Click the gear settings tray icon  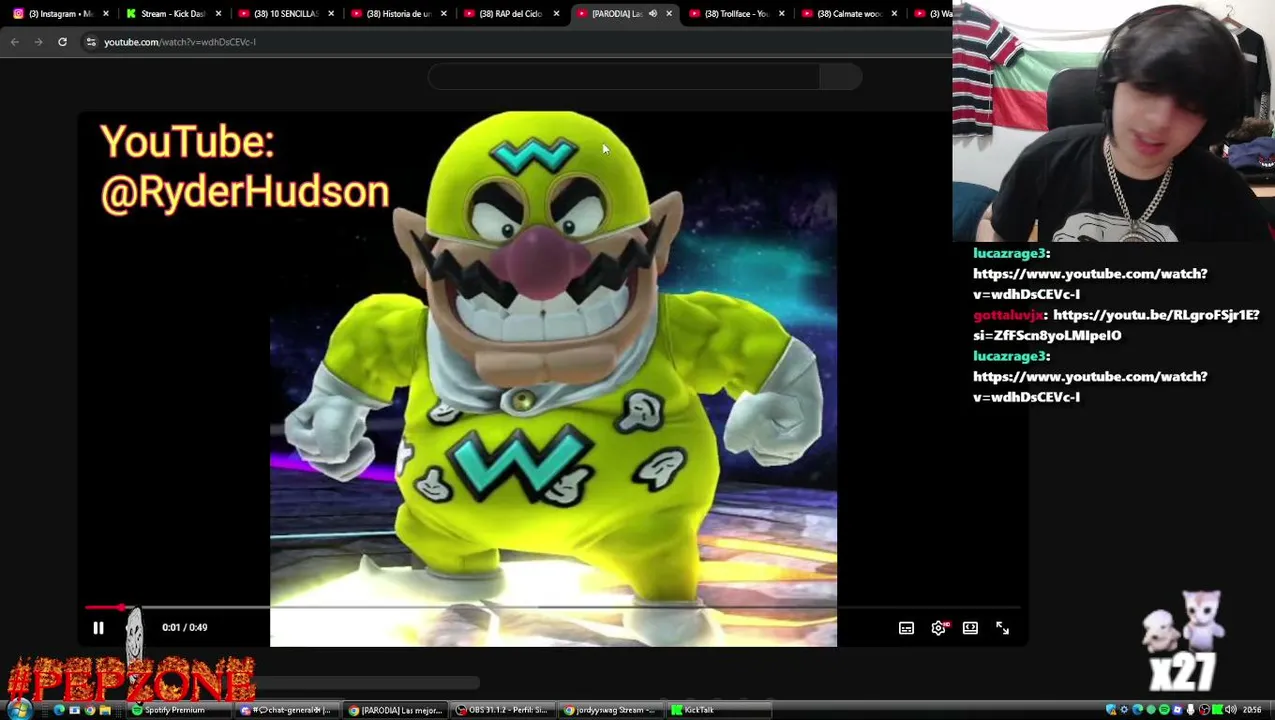pyautogui.click(x=1124, y=710)
